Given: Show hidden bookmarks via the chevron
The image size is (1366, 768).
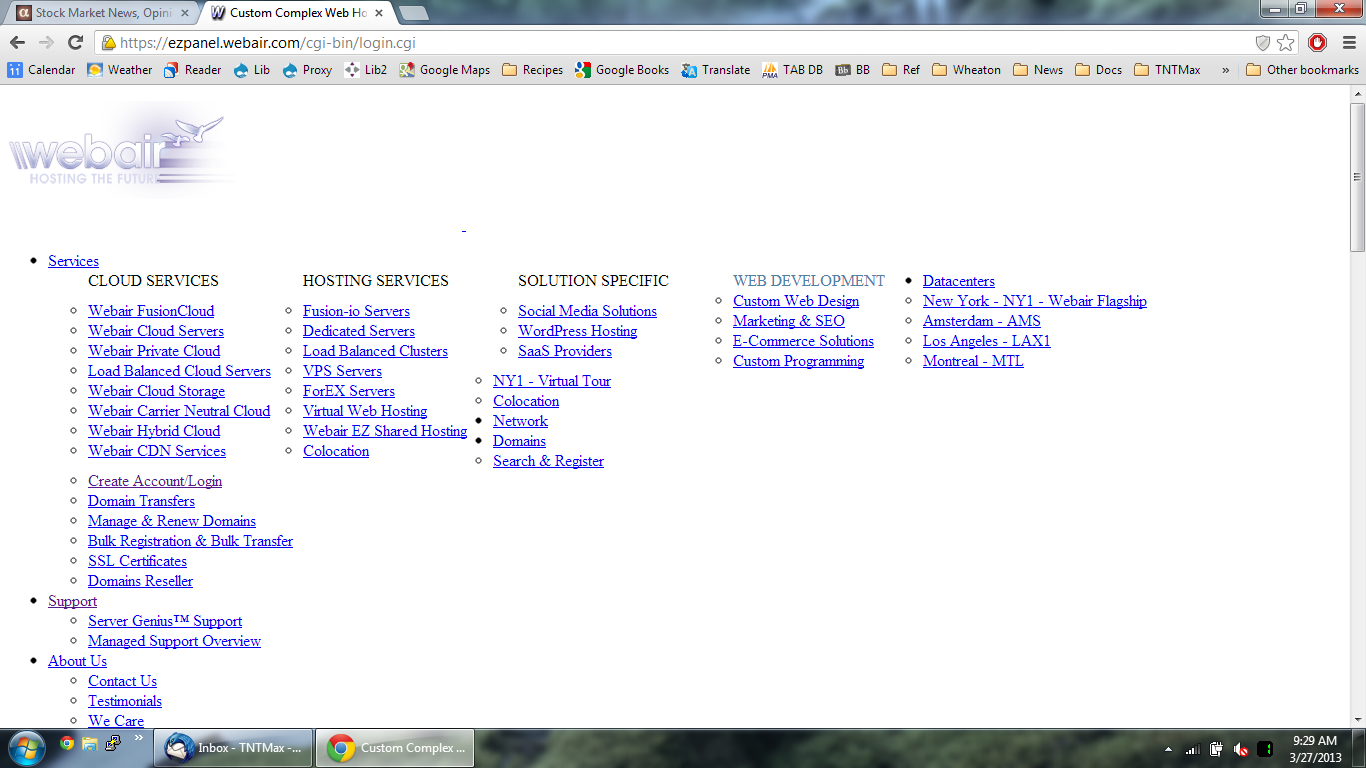Looking at the screenshot, I should point(1225,70).
